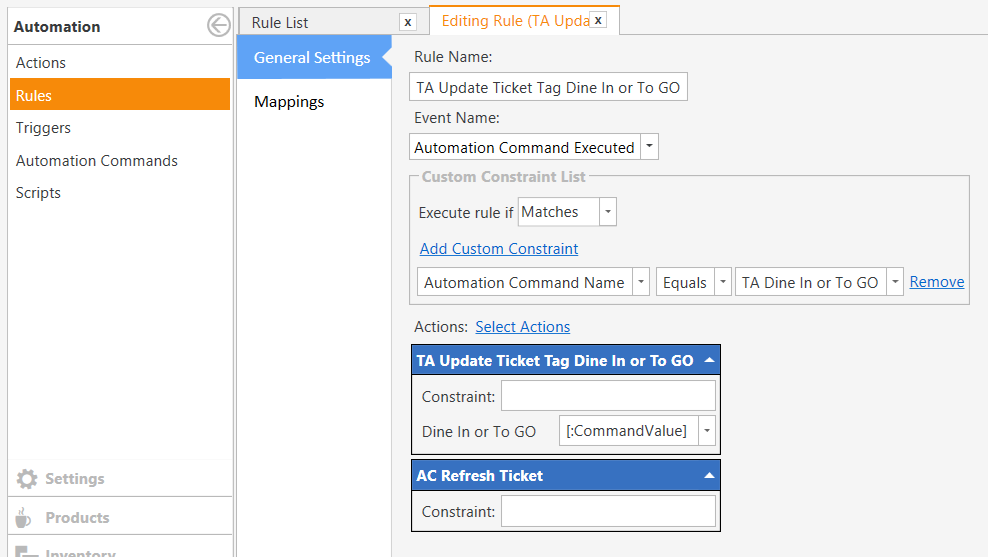The image size is (988, 557).
Task: Open the Automation Command Name constraint dropdown
Action: [x=641, y=283]
